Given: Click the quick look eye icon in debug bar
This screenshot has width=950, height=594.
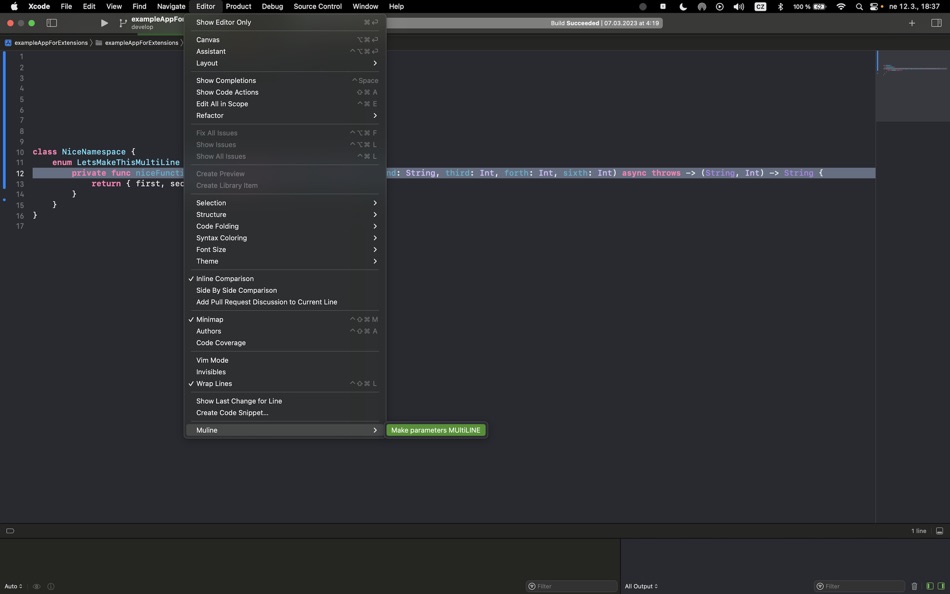Looking at the screenshot, I should (36, 586).
